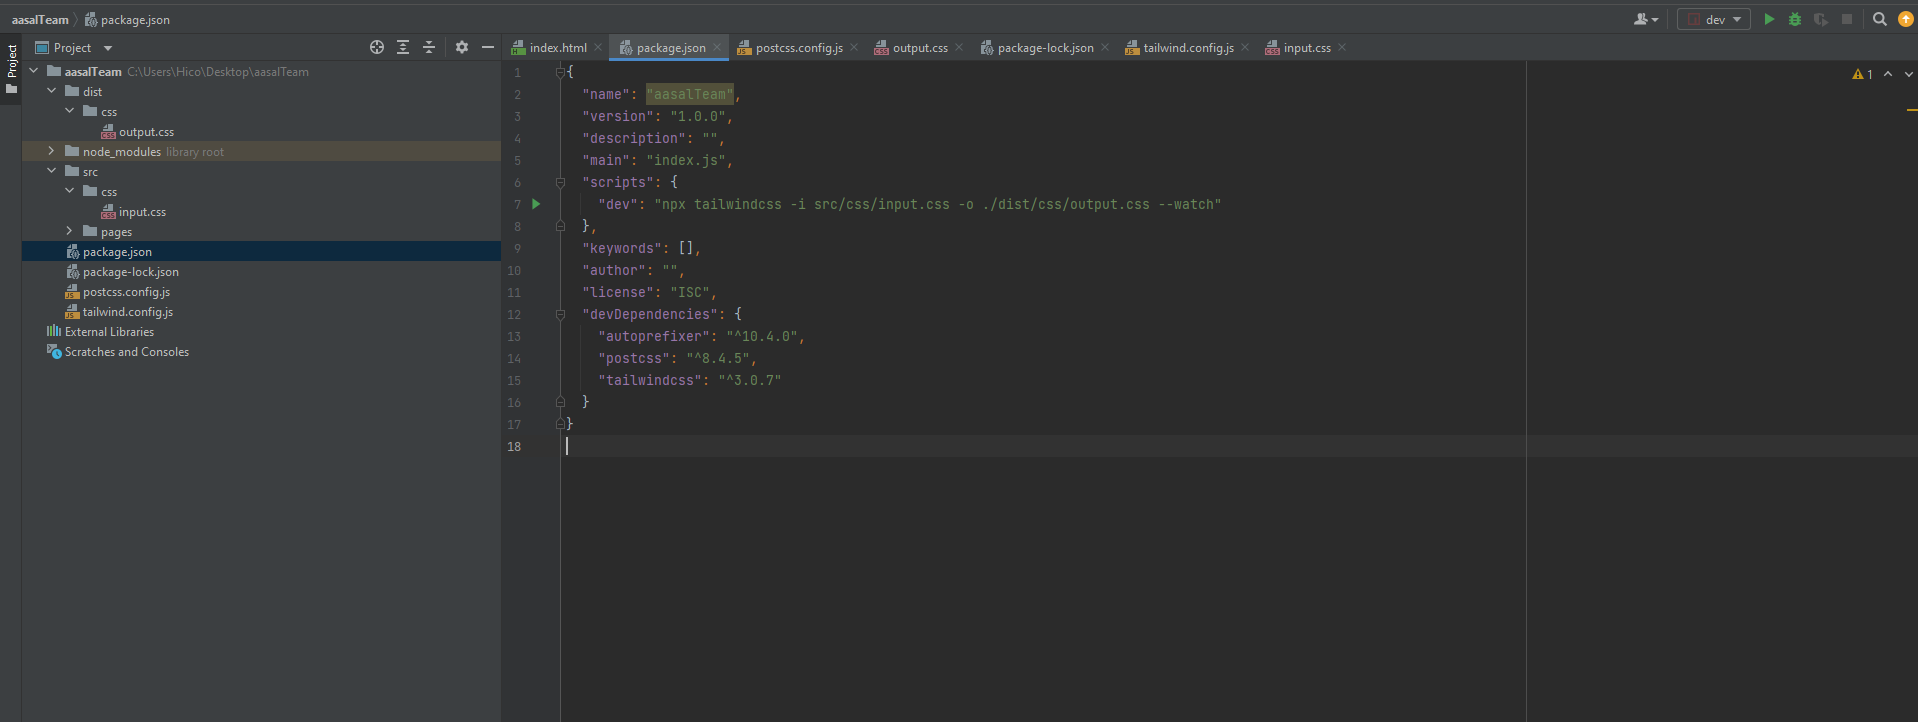
Task: Click line number 18 in the gutter
Action: coord(514,446)
